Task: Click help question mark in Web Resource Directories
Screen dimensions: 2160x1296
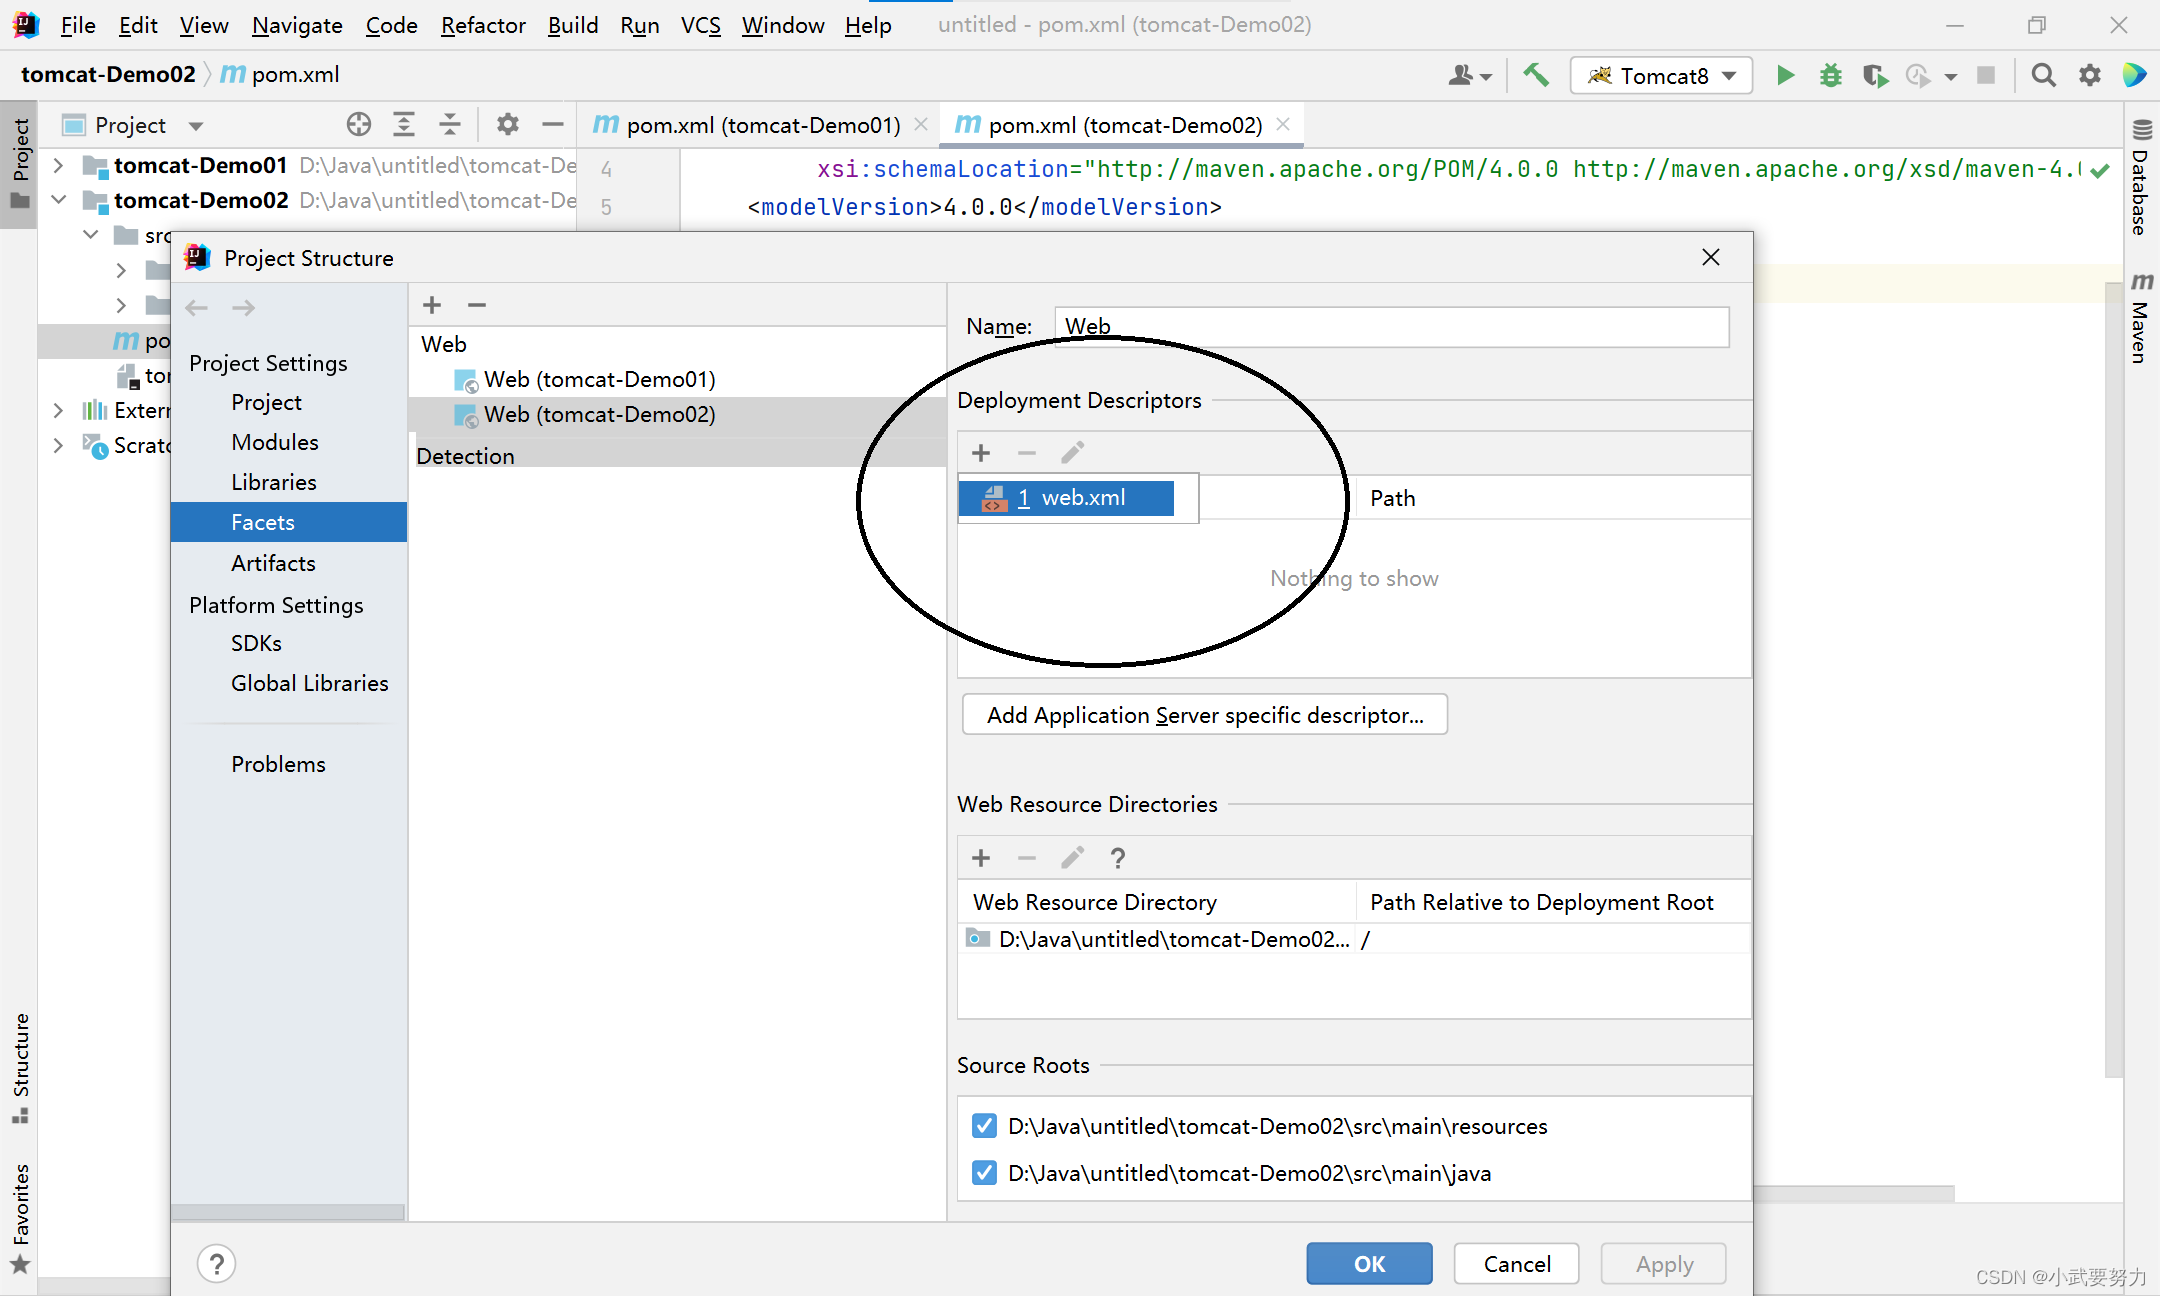Action: pos(1118,858)
